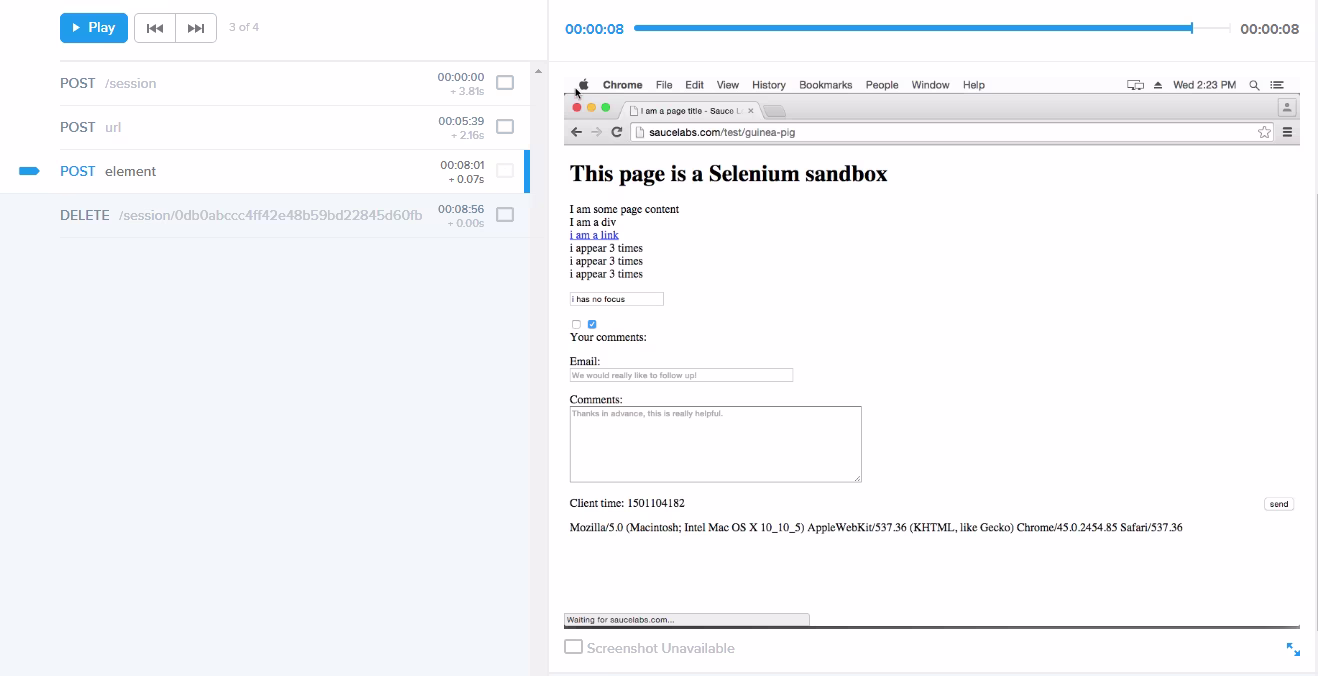Click the Play button
Image resolution: width=1318 pixels, height=676 pixels.
coord(94,28)
